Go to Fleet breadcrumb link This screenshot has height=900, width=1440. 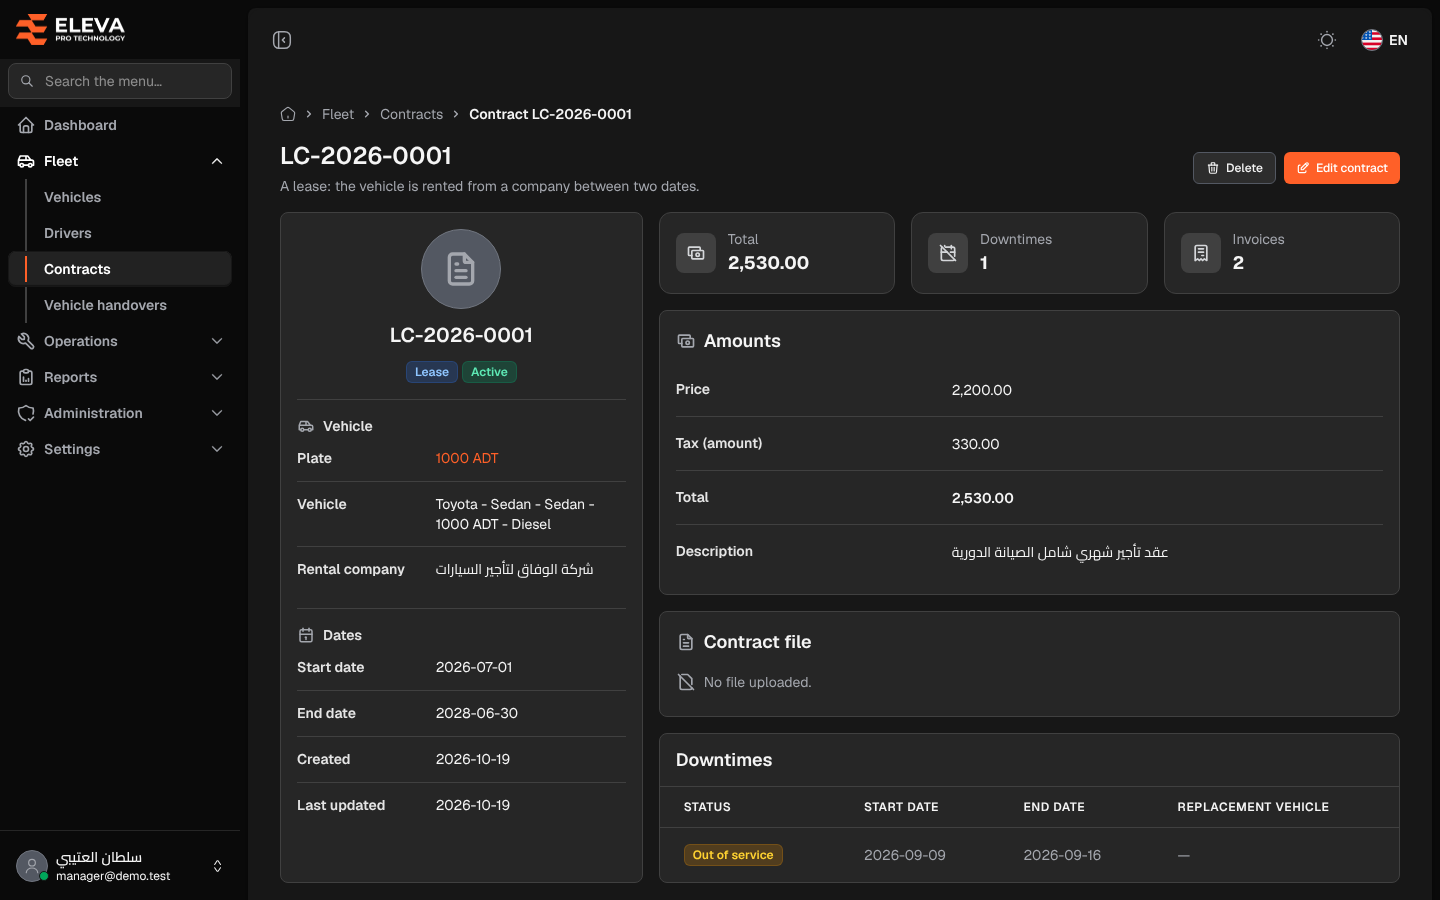[338, 114]
